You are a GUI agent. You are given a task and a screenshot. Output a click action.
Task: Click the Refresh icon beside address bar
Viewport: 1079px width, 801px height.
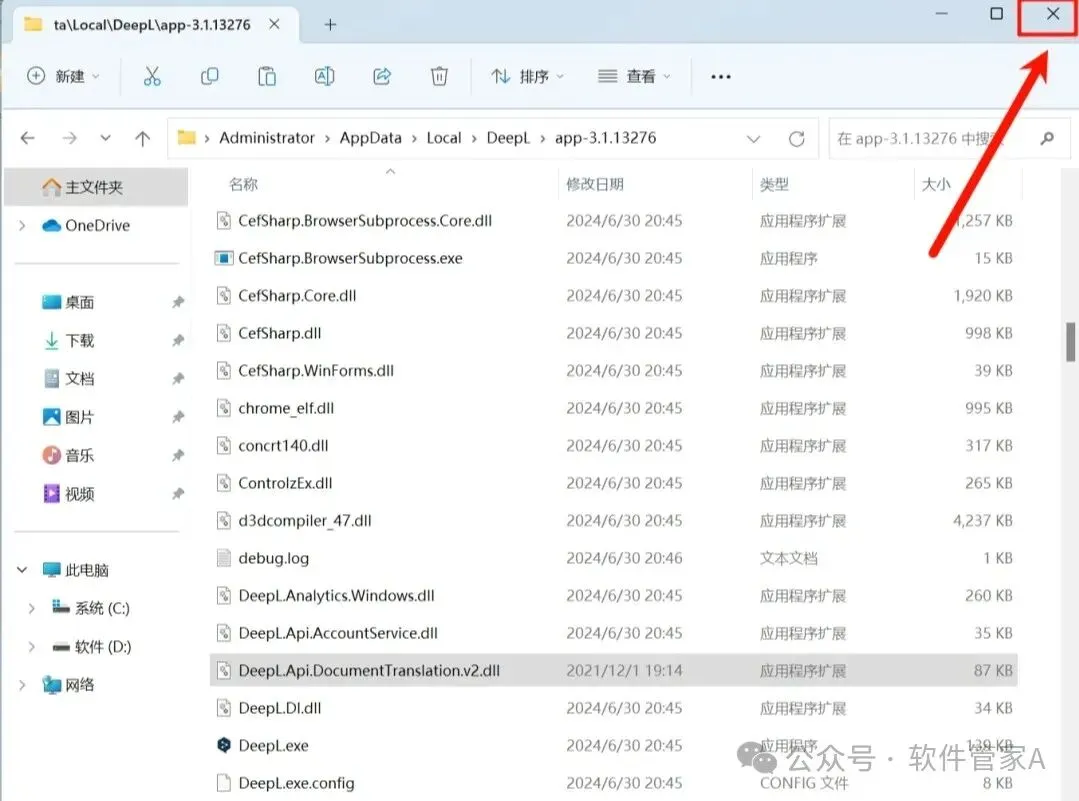pyautogui.click(x=797, y=139)
